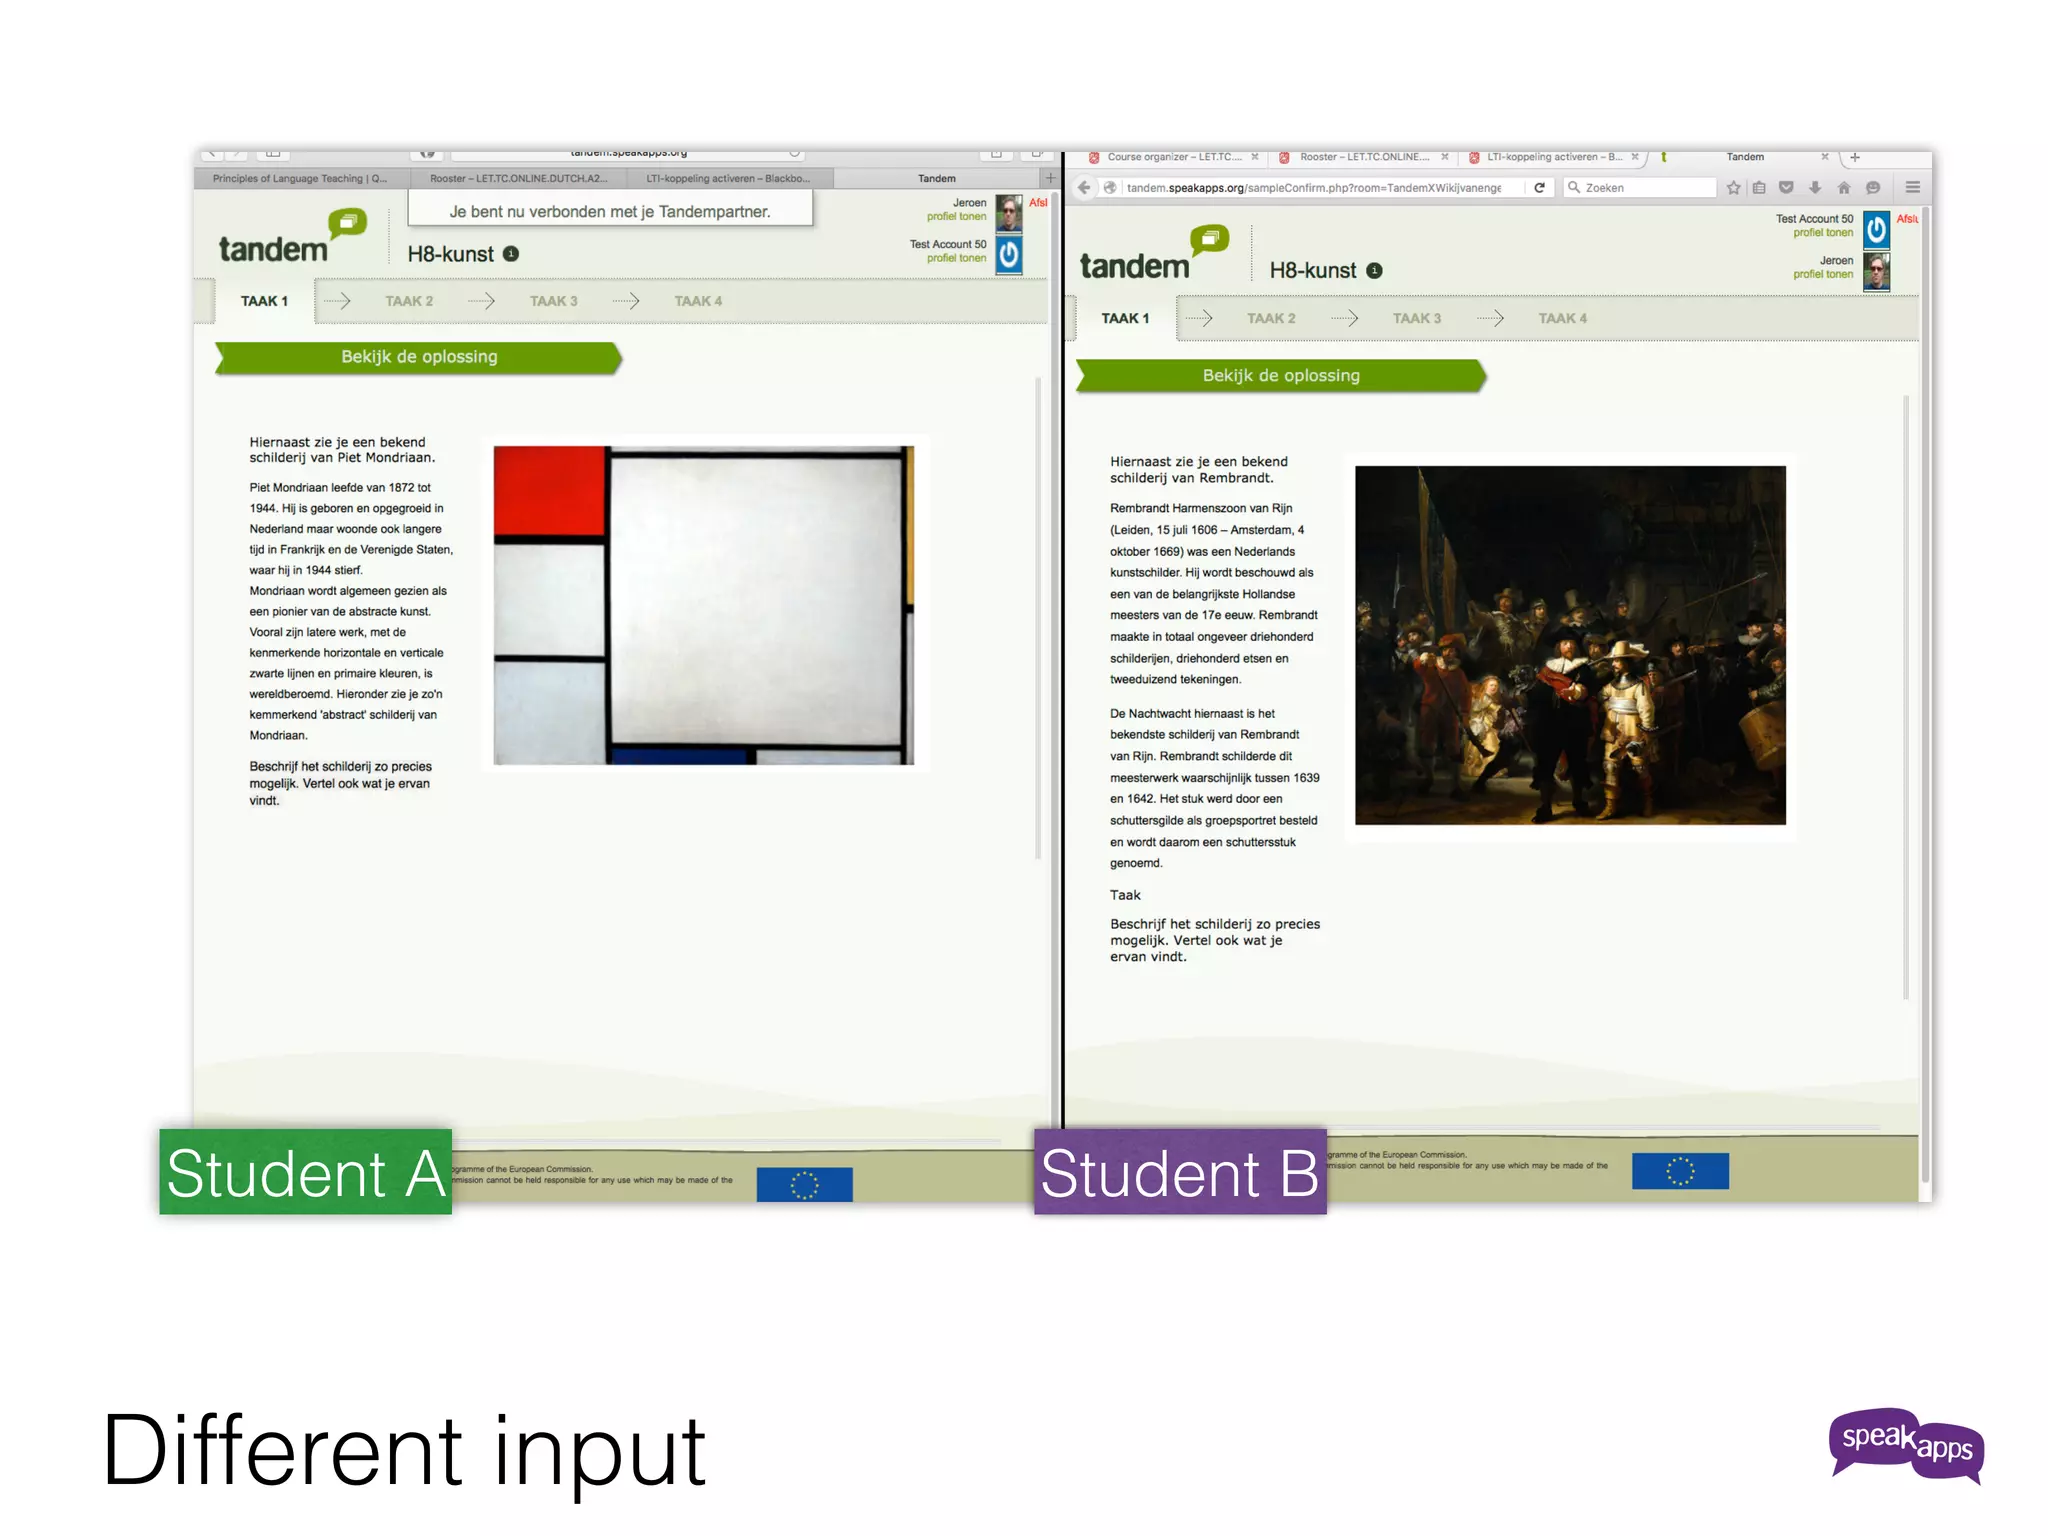Click Bekijk de oplossing in Student A window
The height and width of the screenshot is (1536, 2048).
(x=419, y=357)
